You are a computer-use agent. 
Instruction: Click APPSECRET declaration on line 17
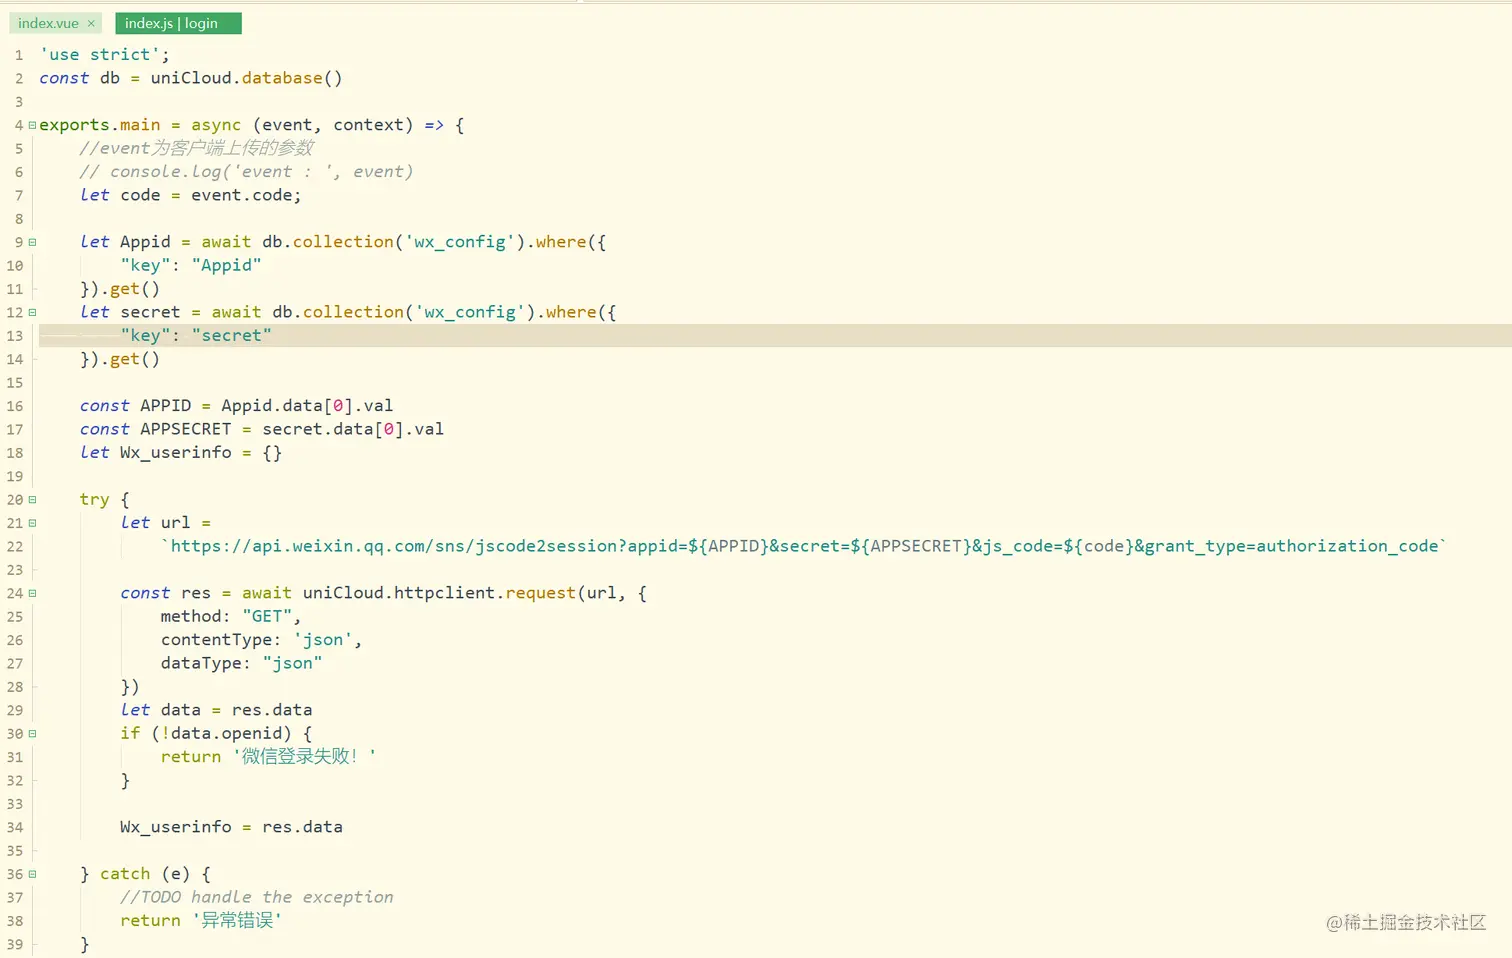pos(186,429)
